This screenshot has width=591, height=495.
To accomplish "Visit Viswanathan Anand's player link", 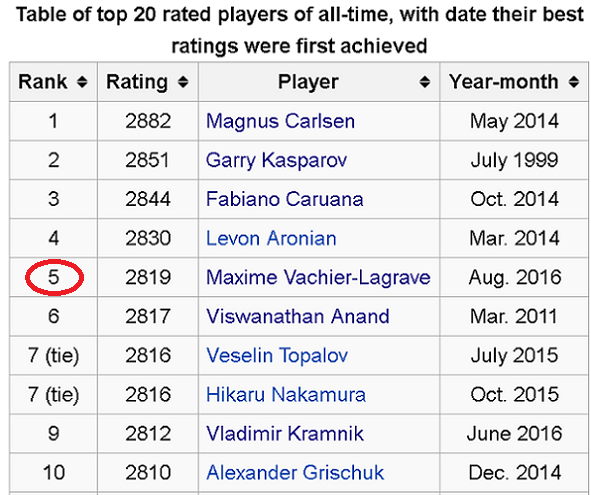I will (x=298, y=316).
